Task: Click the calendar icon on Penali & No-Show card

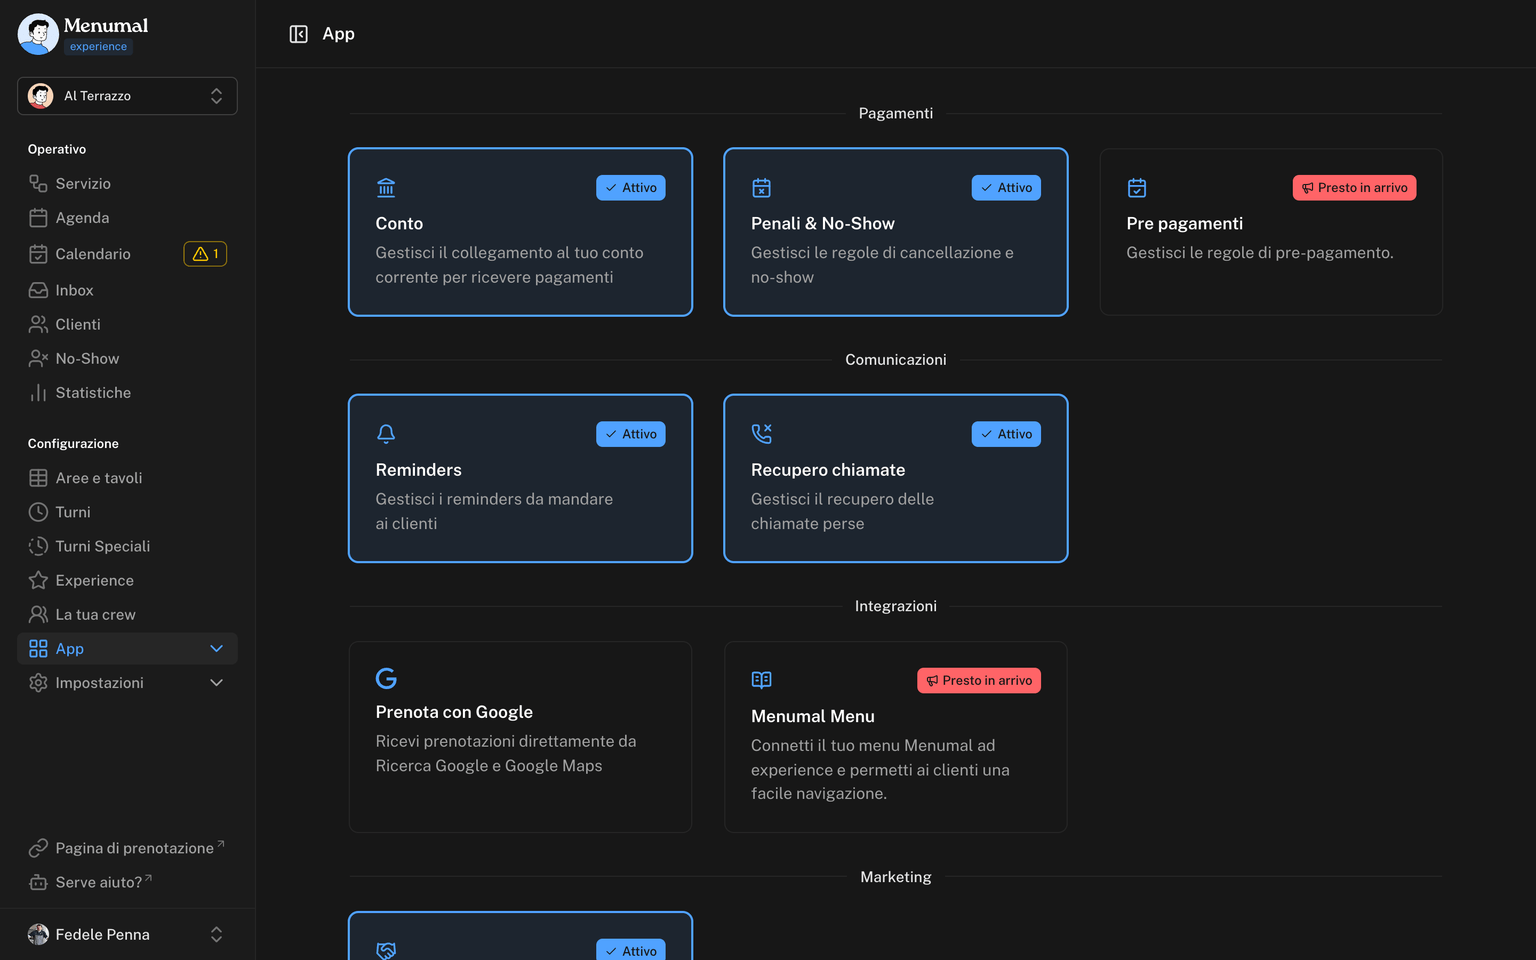Action: 761,188
